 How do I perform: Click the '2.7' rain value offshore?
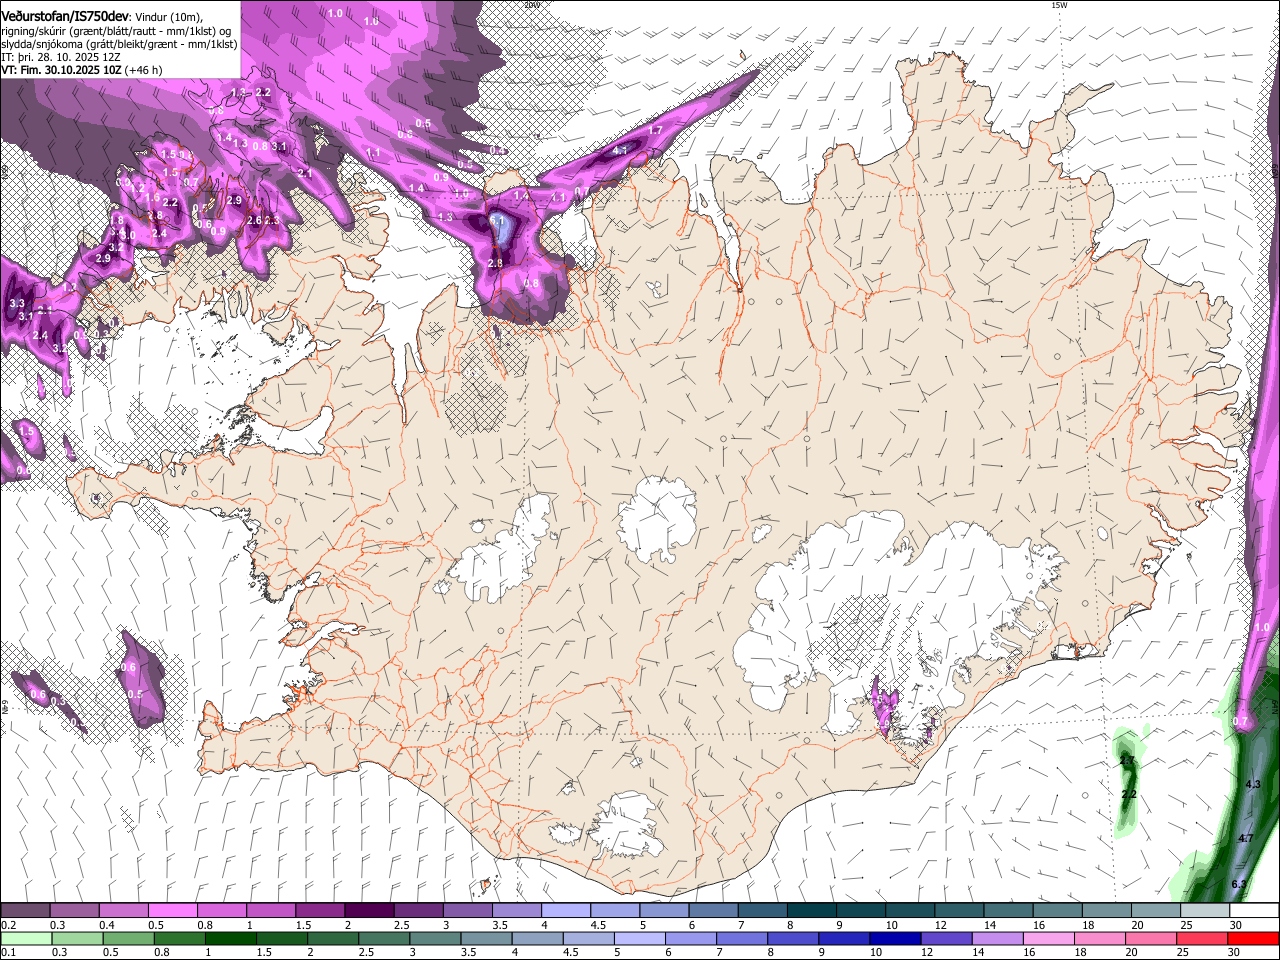1127,762
